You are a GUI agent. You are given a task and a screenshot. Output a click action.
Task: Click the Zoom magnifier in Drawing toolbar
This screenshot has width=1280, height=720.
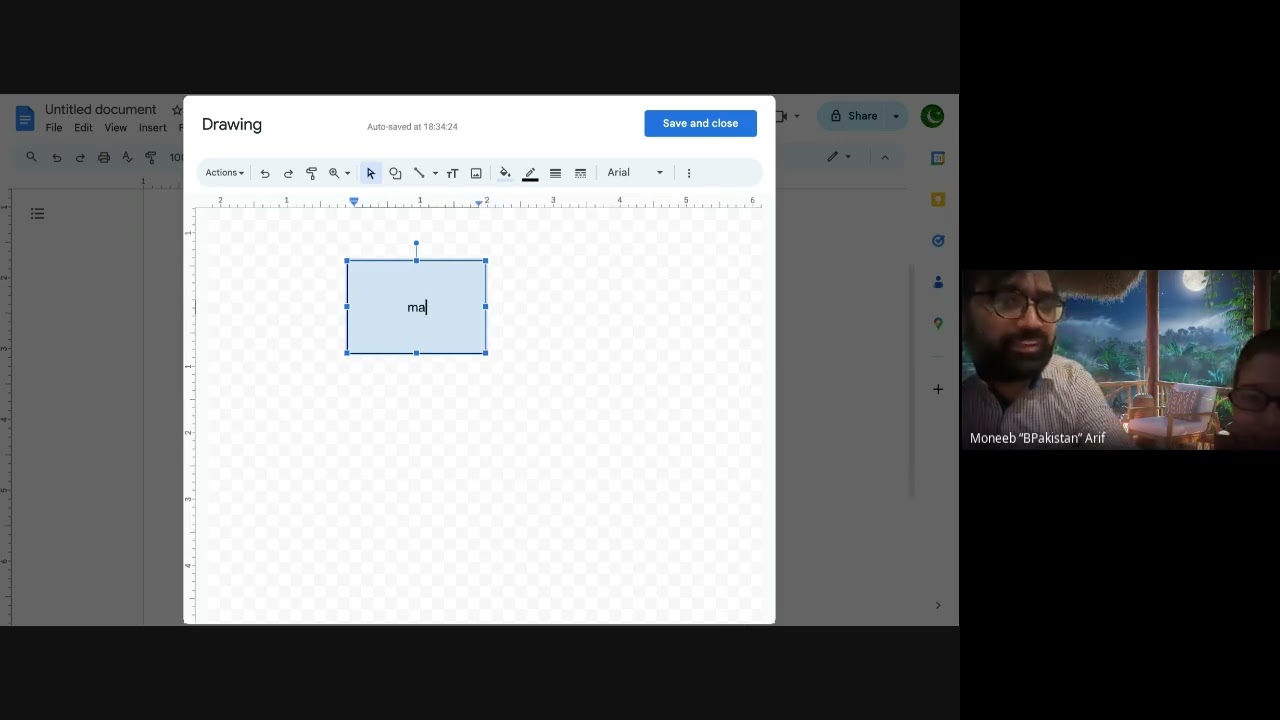click(x=334, y=173)
